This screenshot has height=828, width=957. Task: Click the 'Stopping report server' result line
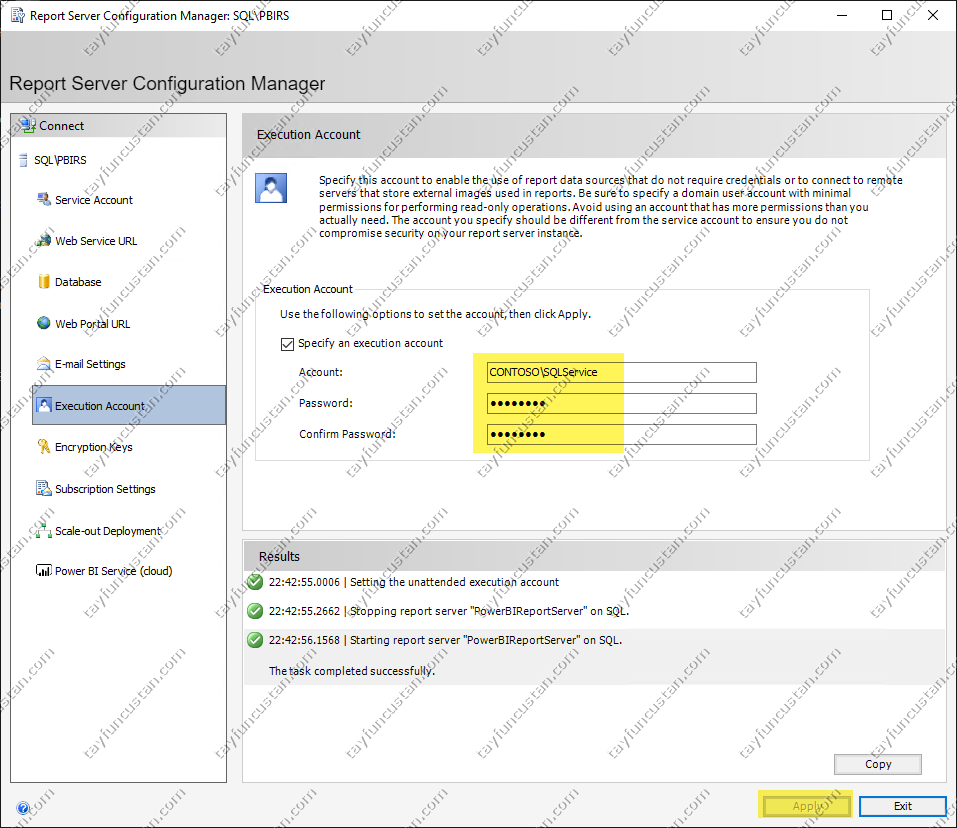tap(449, 611)
